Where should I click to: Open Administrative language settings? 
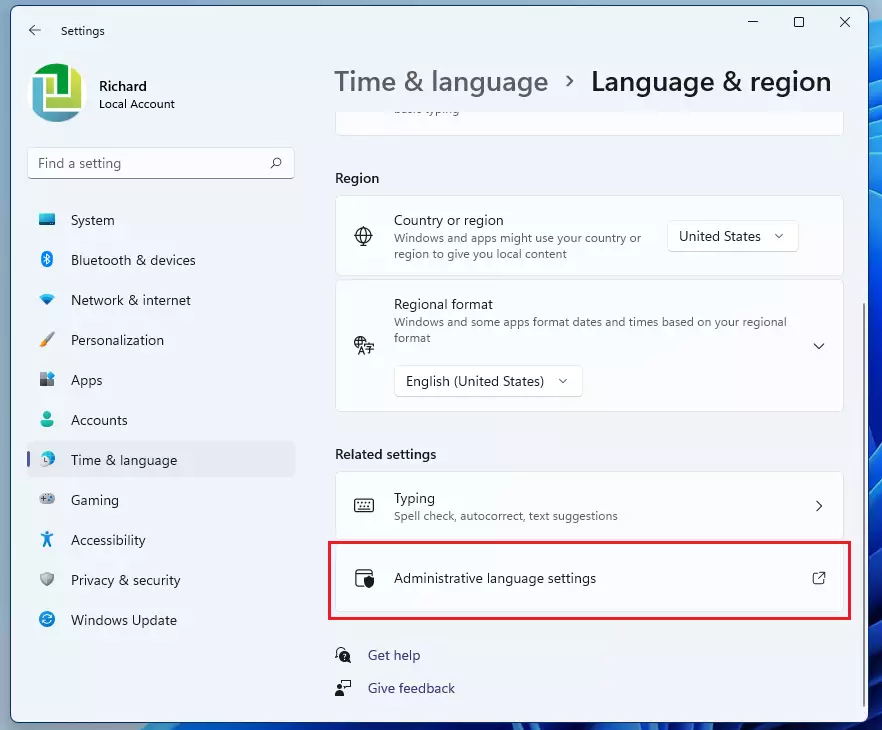[589, 578]
